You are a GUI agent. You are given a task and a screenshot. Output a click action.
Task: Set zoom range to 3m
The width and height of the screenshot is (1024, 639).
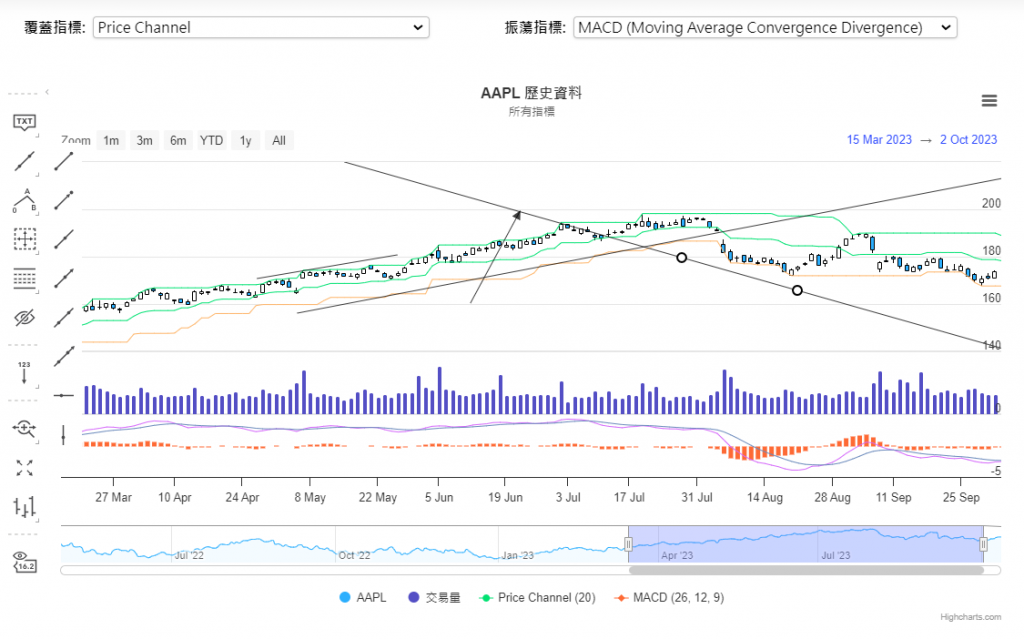coord(144,140)
